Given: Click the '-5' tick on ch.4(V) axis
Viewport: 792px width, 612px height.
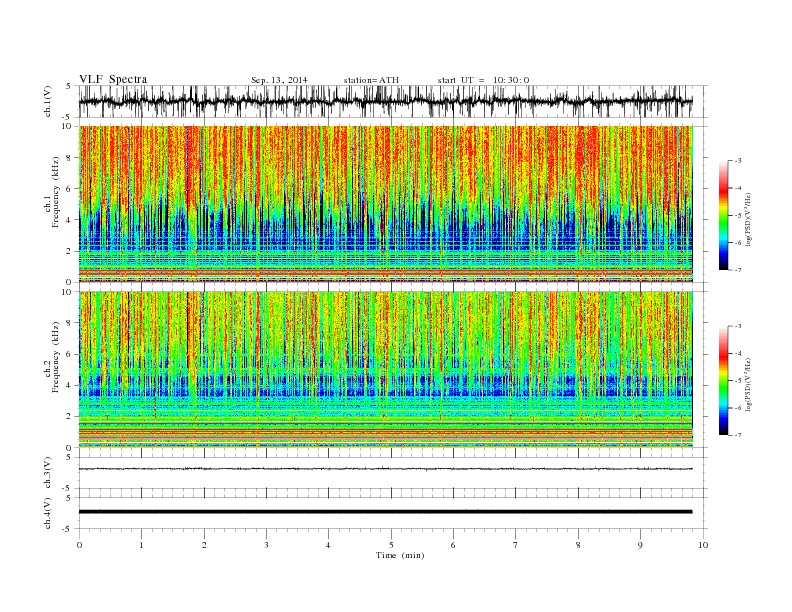Looking at the screenshot, I should pyautogui.click(x=68, y=529).
